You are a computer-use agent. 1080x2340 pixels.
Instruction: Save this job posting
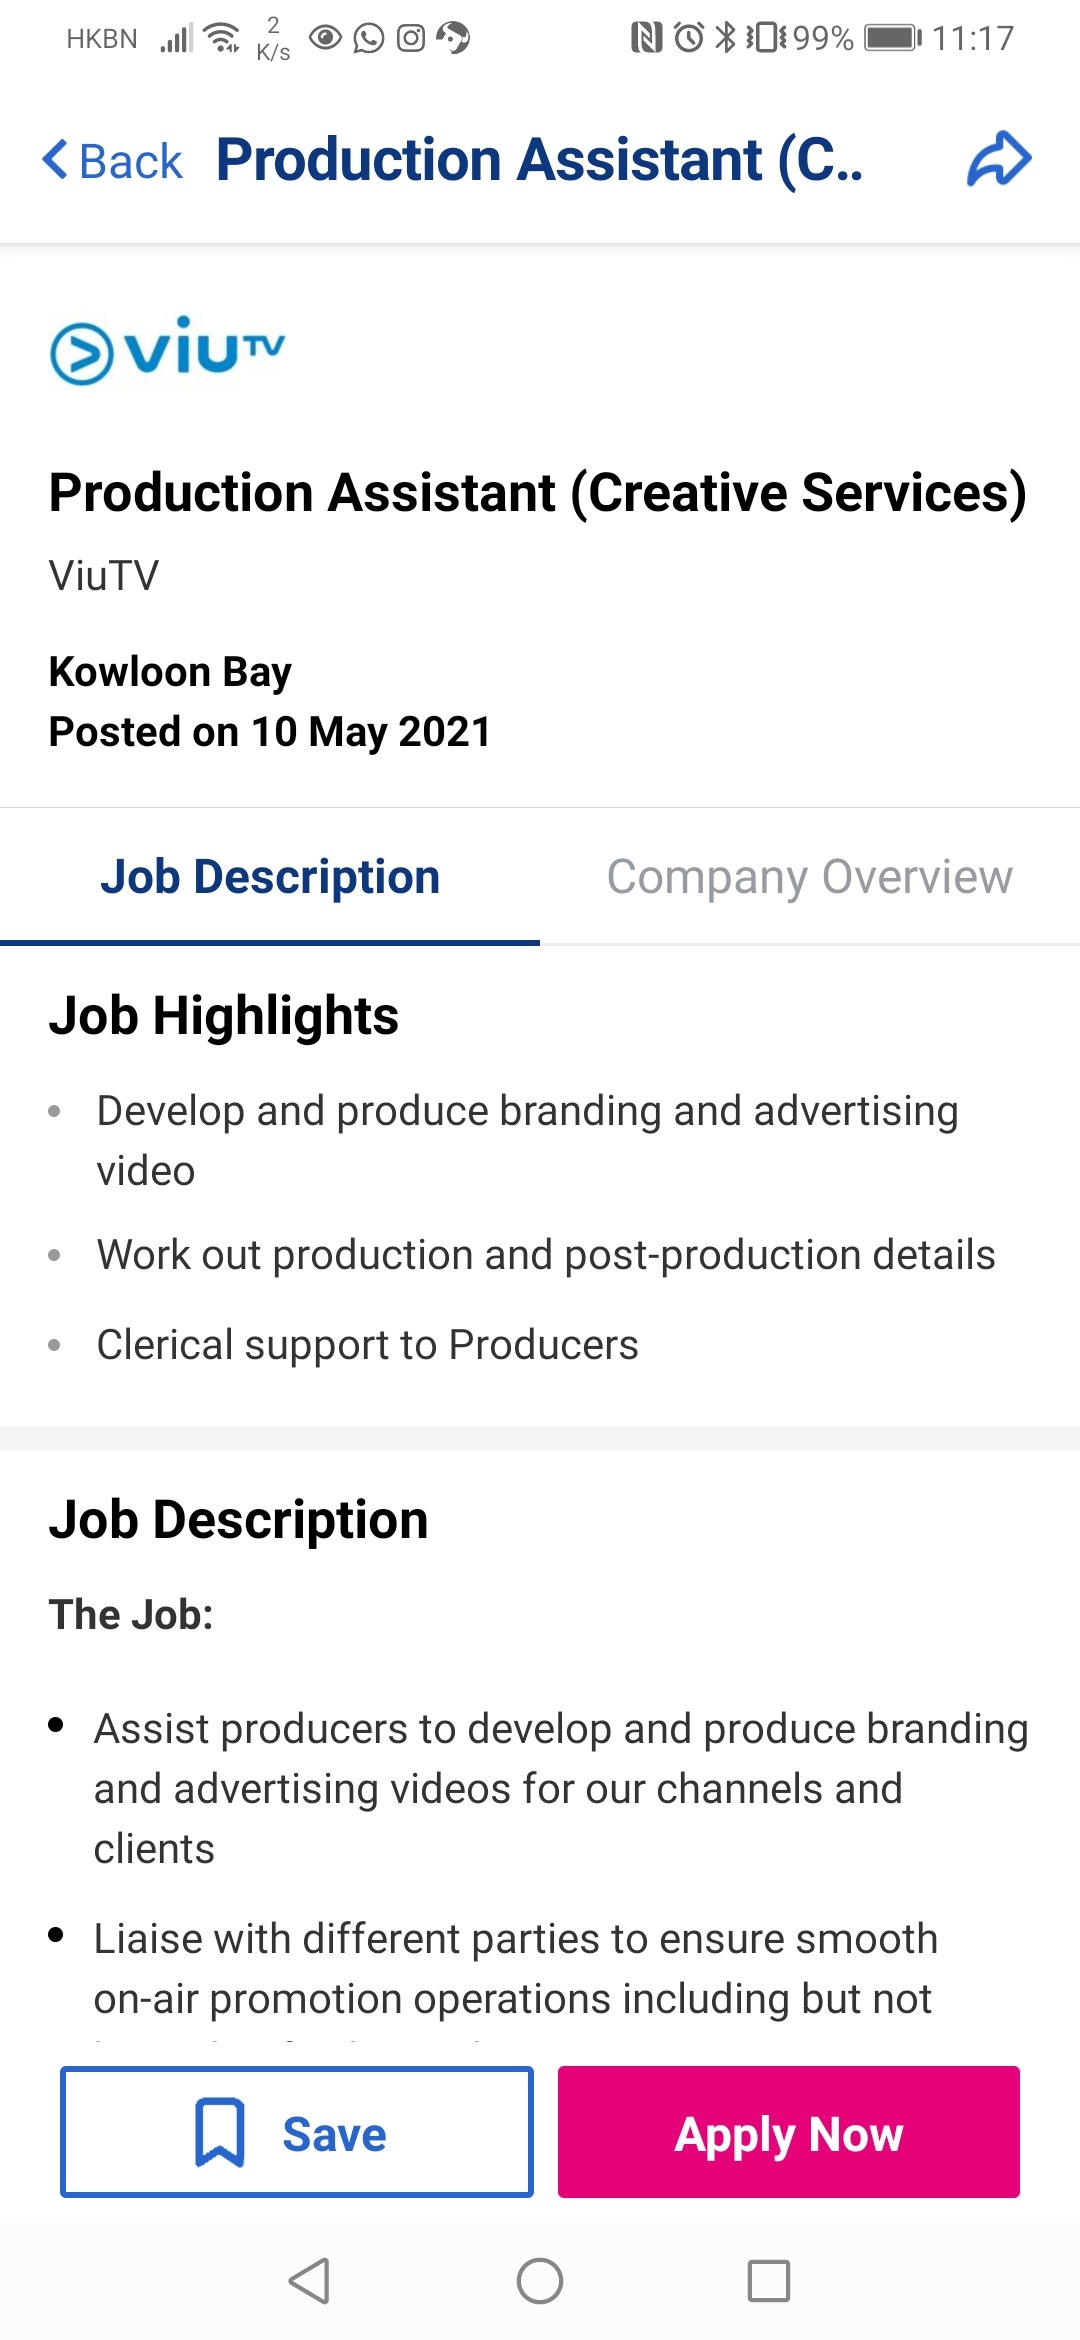click(x=297, y=2132)
